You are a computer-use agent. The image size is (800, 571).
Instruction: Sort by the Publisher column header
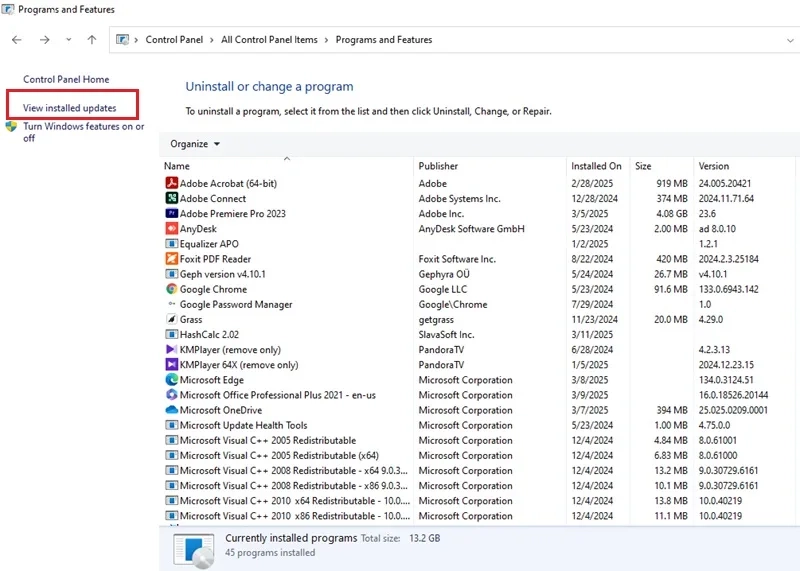(x=490, y=166)
